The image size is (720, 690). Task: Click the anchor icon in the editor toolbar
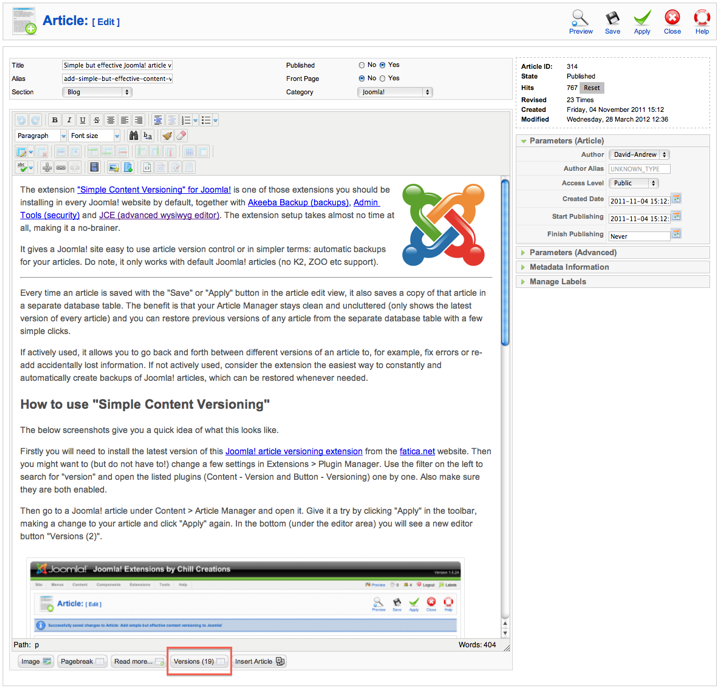(47, 167)
